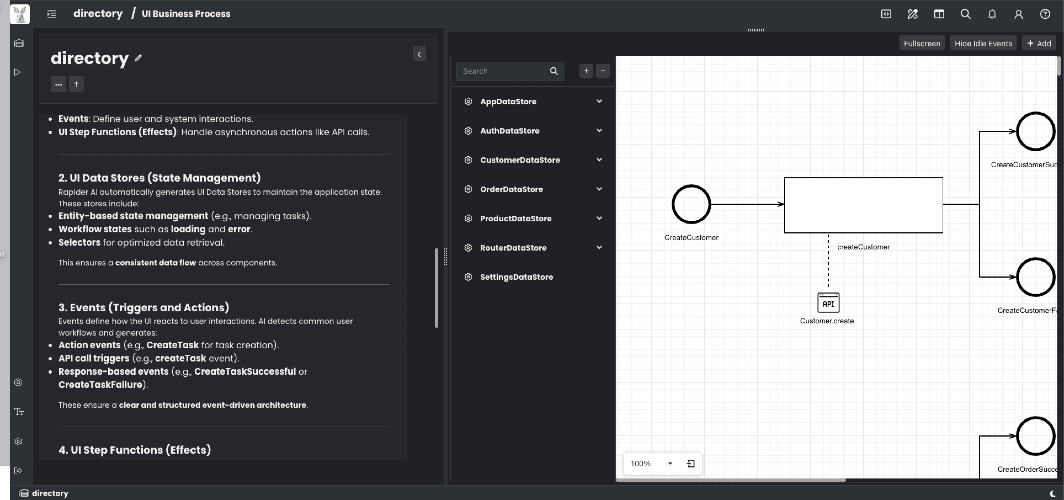Expand RouterDataStore chevron

click(599, 248)
